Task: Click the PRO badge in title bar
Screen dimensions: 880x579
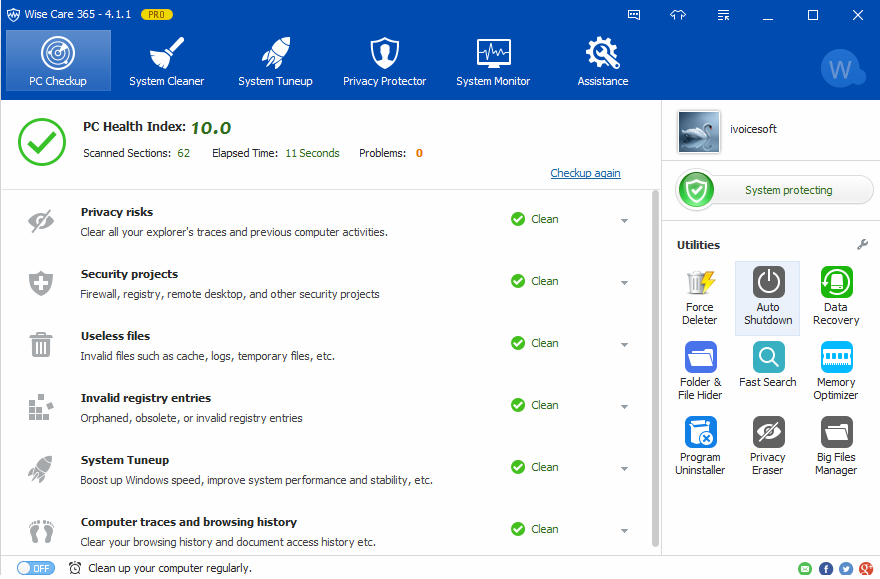Action: (157, 15)
